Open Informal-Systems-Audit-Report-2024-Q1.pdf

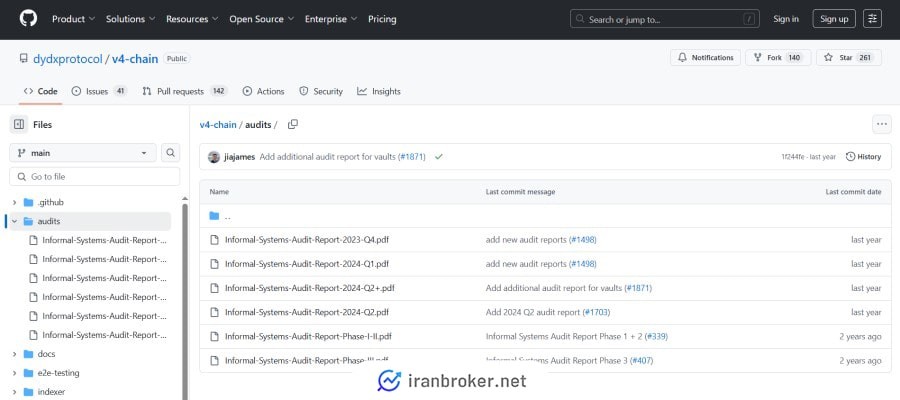tap(307, 264)
